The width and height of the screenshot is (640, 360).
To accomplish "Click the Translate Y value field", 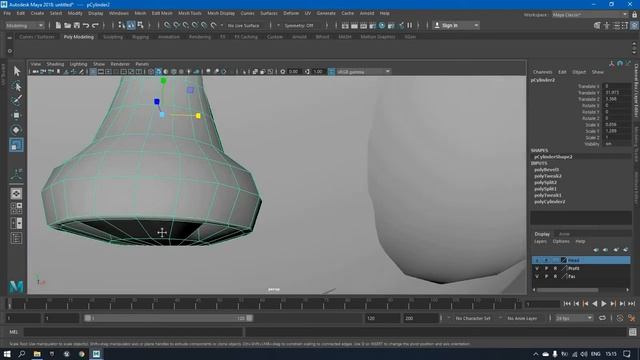I will click(x=617, y=93).
